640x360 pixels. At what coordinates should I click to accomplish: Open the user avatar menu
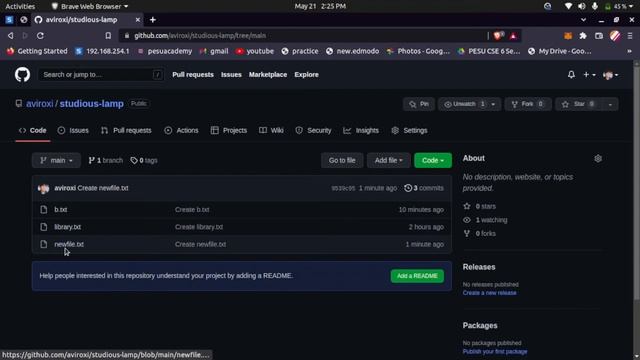click(610, 75)
